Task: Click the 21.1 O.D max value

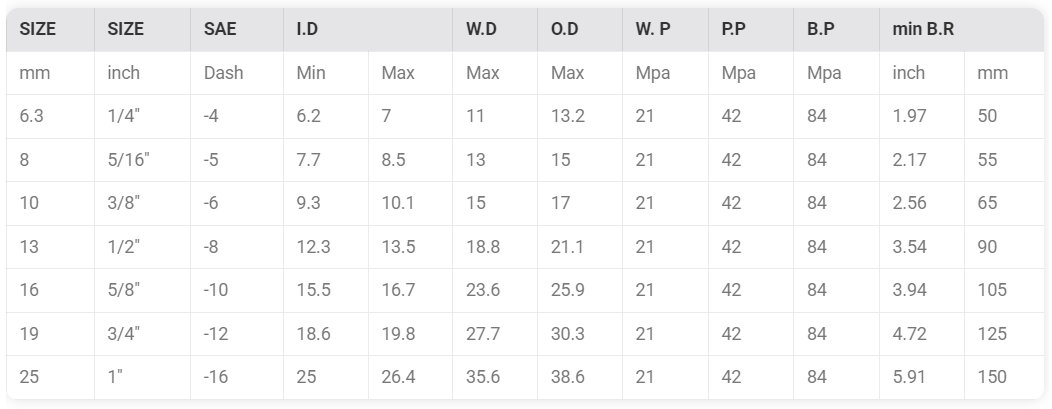Action: [580, 247]
